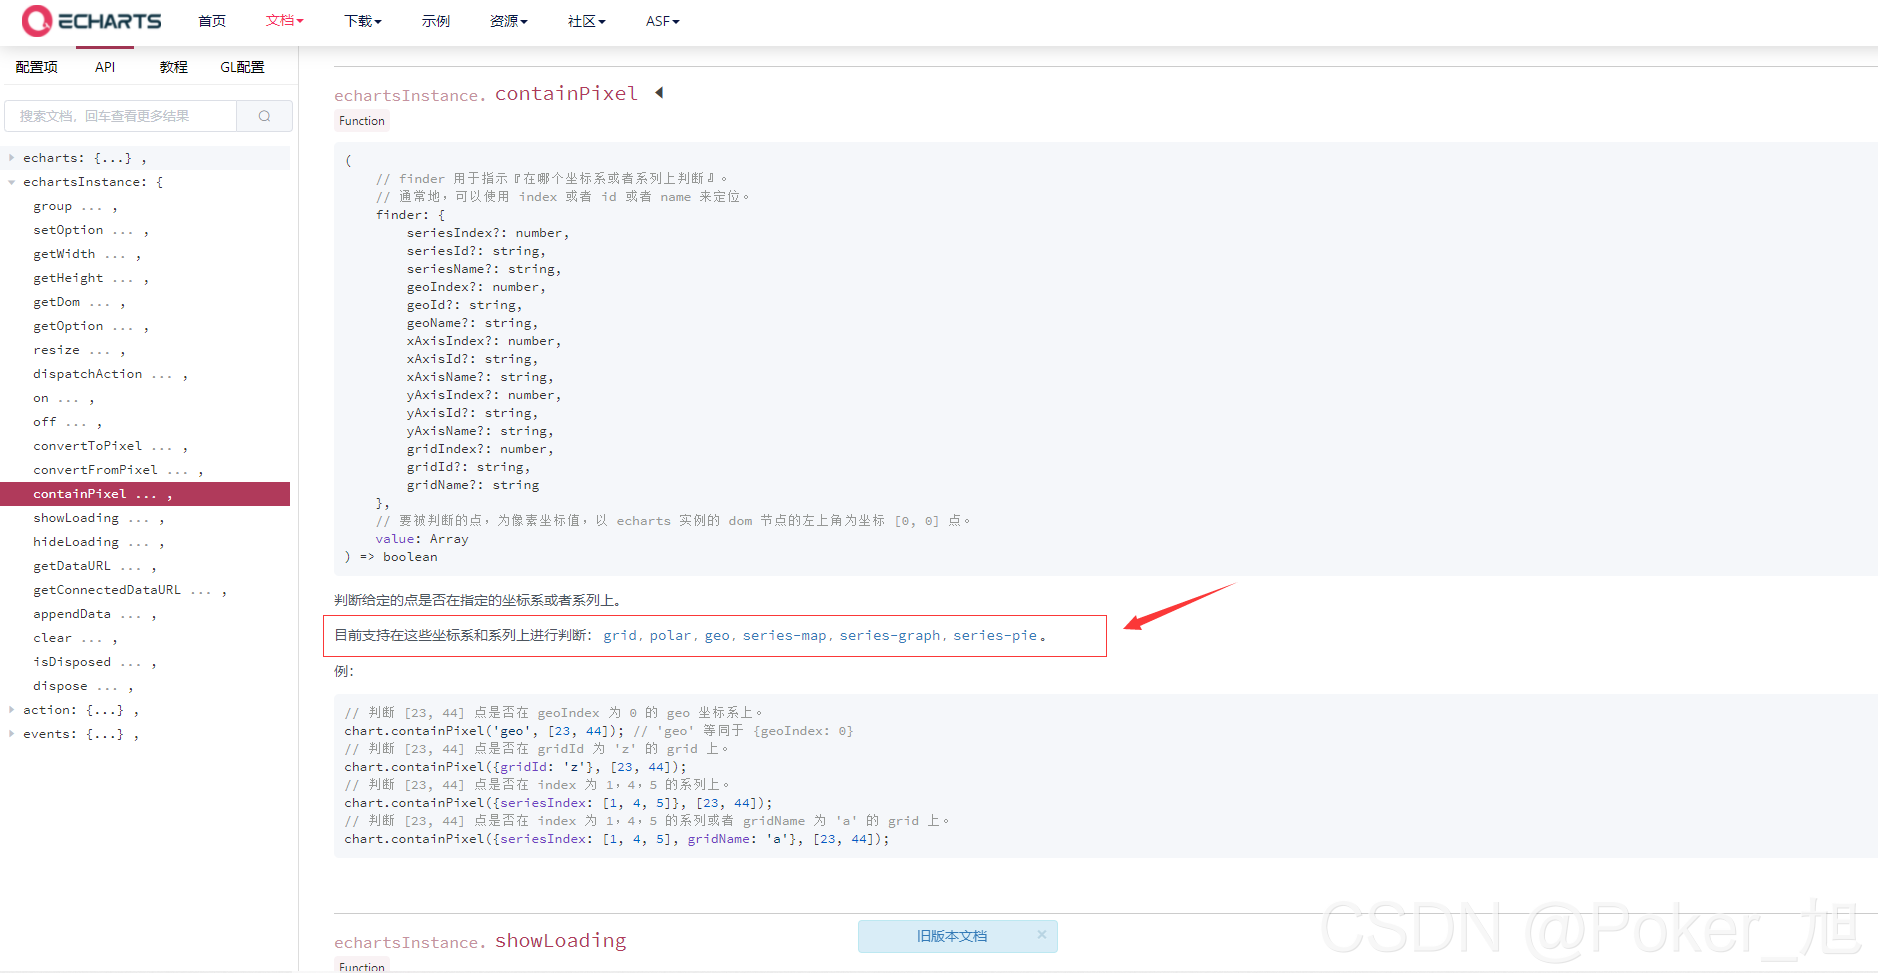Click the 'value: Array' parameter line
This screenshot has height=973, width=1878.
click(x=422, y=539)
